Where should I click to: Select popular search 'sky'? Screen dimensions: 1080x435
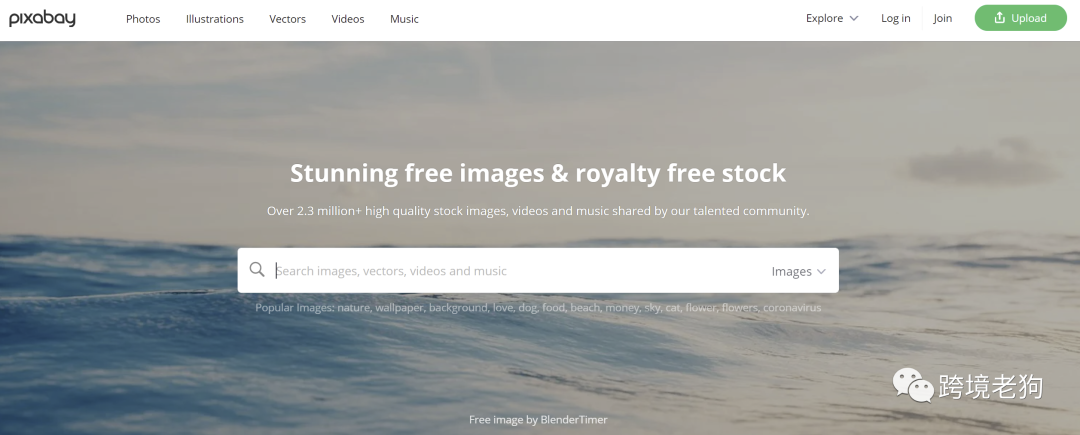click(x=652, y=308)
